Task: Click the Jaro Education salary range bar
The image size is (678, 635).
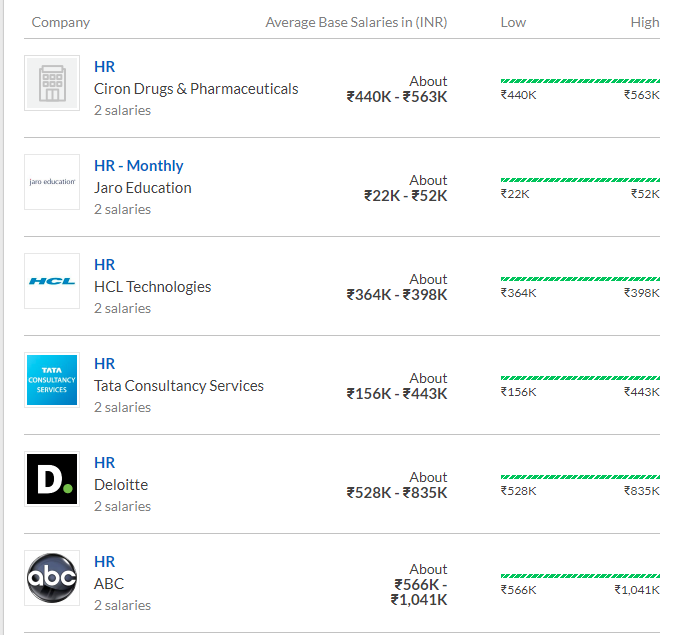Action: (x=580, y=180)
